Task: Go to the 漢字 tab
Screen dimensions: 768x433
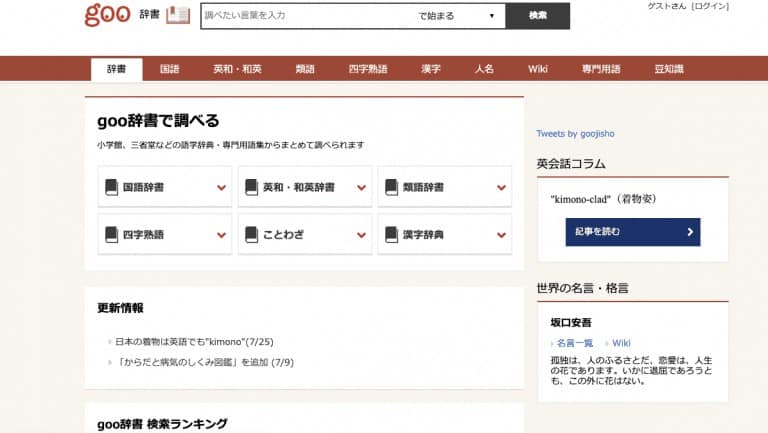Action: (x=431, y=69)
